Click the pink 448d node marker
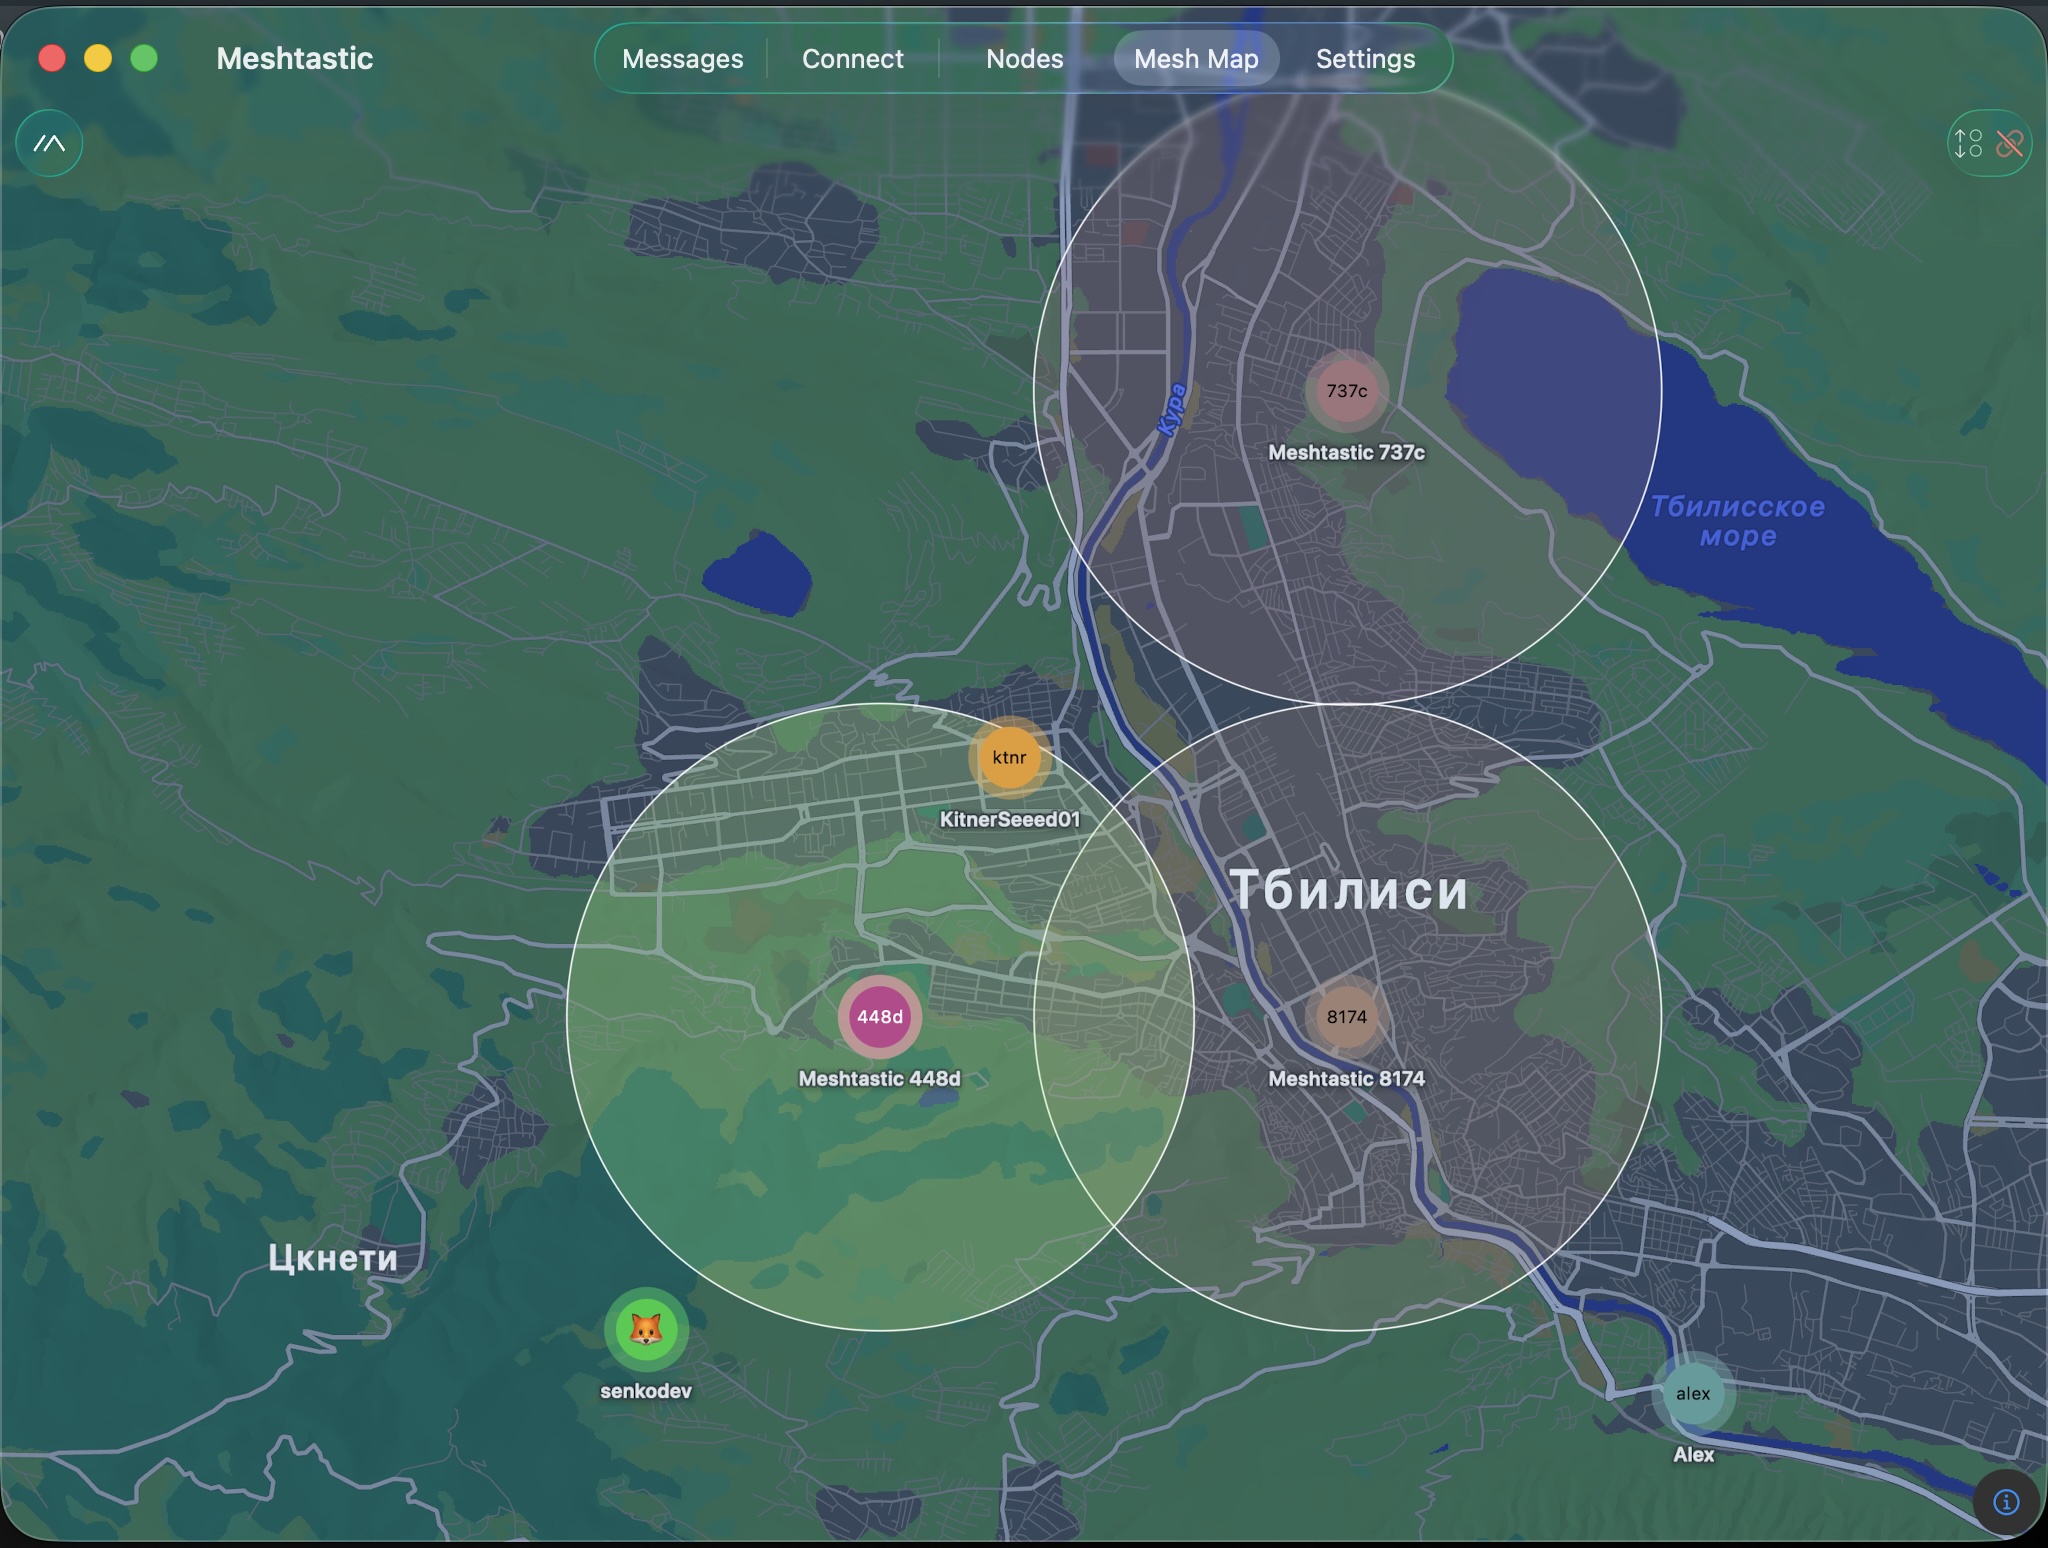The height and width of the screenshot is (1548, 2048). tap(879, 1017)
